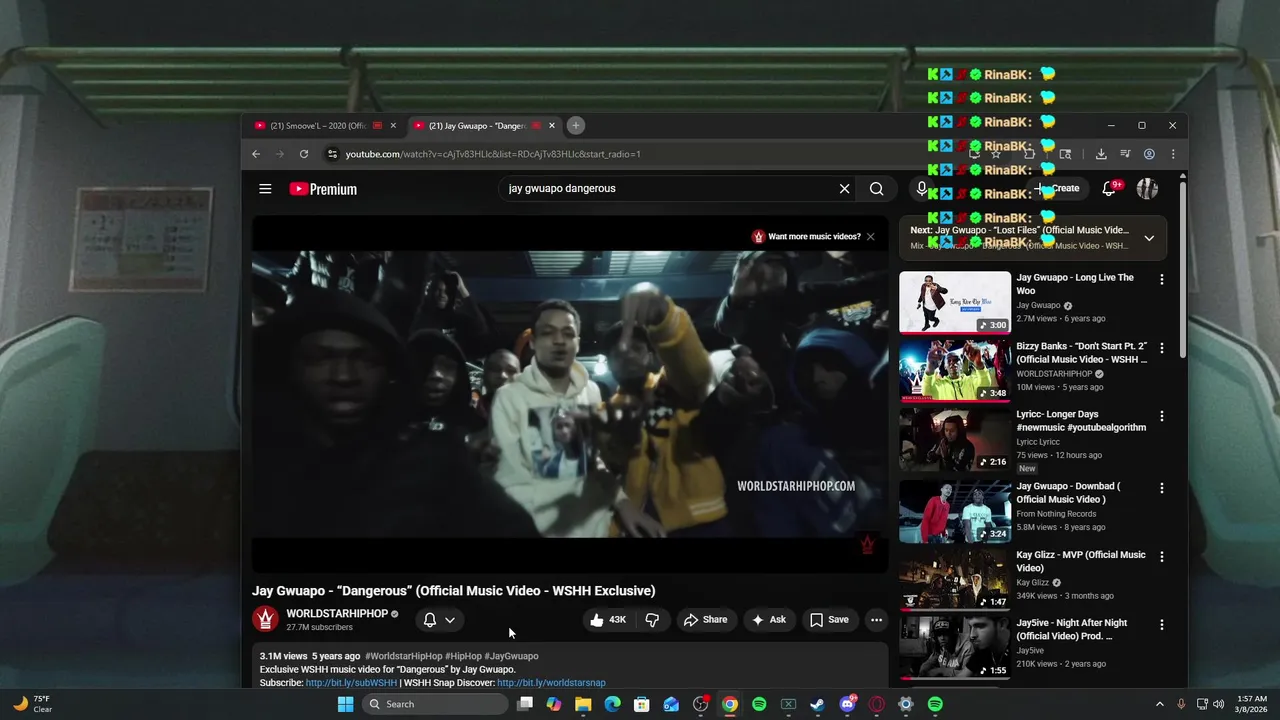The height and width of the screenshot is (720, 1280).
Task: Expand notification options chevron beside the bell
Action: point(450,620)
